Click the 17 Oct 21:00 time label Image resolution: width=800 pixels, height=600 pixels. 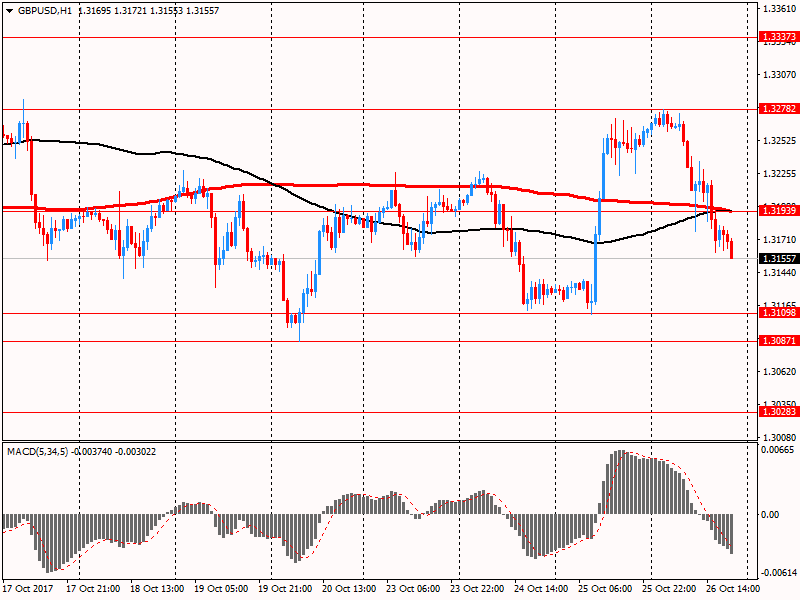tap(93, 589)
